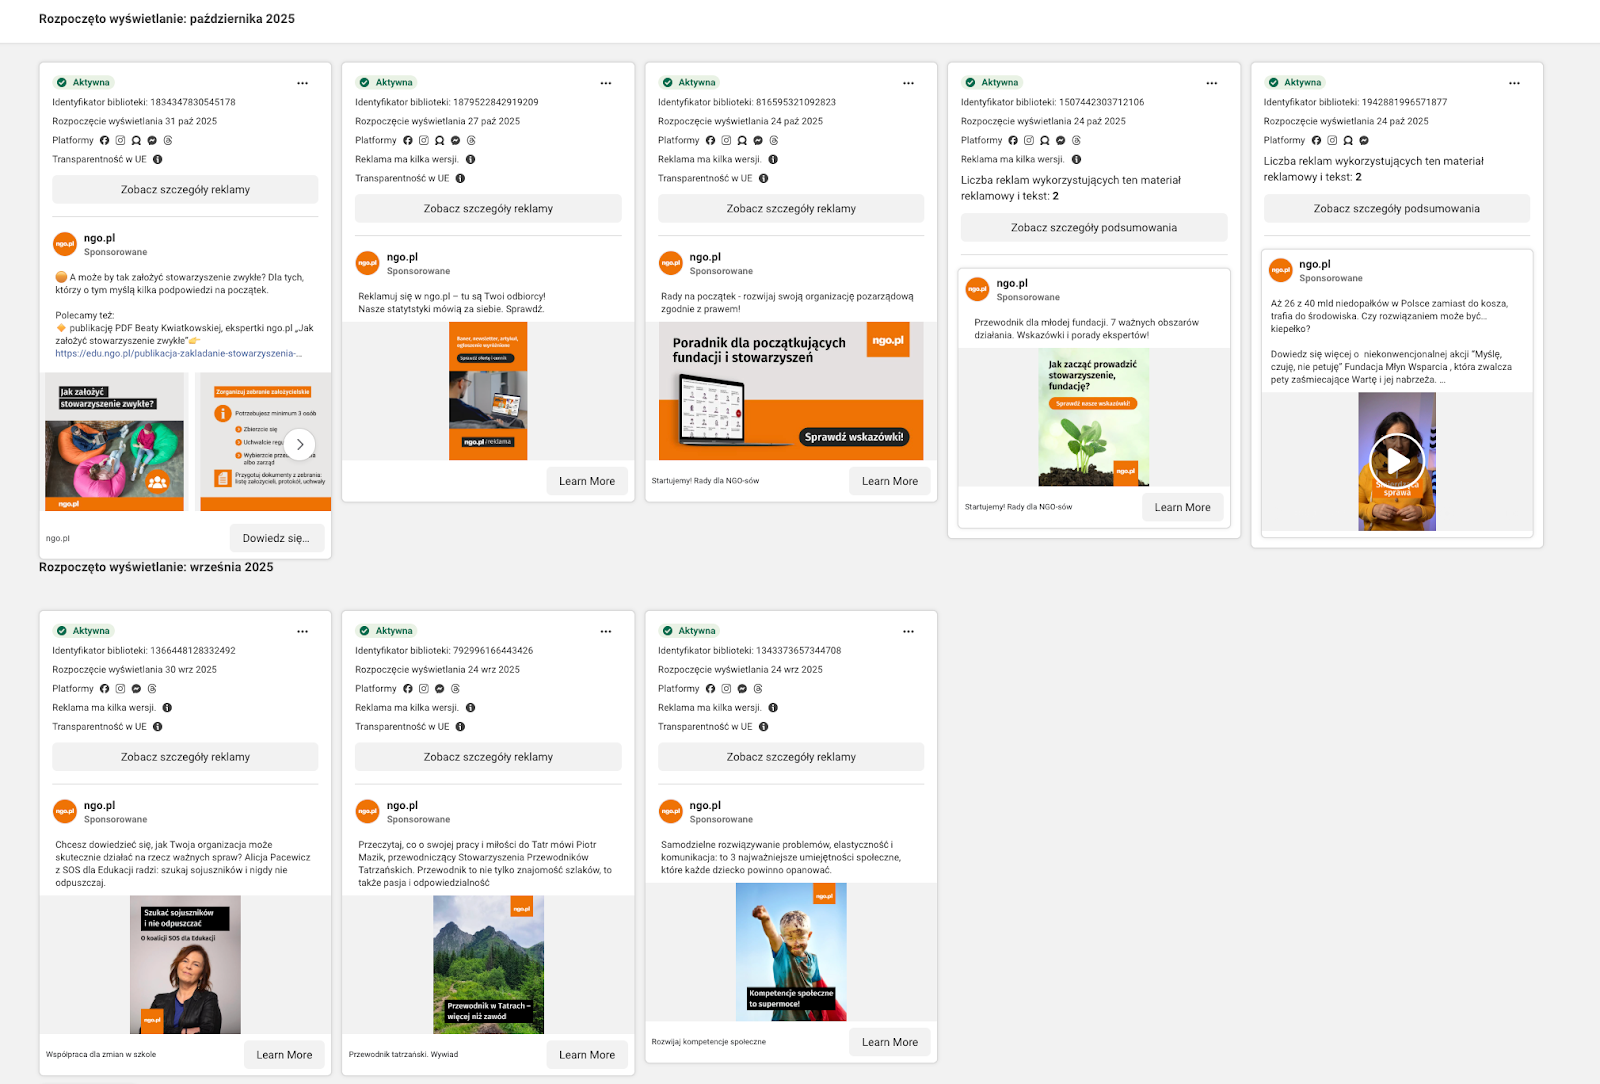Image resolution: width=1600 pixels, height=1084 pixels.
Task: Click the Facebook platform icon on the 31 paź ad
Action: (x=105, y=141)
